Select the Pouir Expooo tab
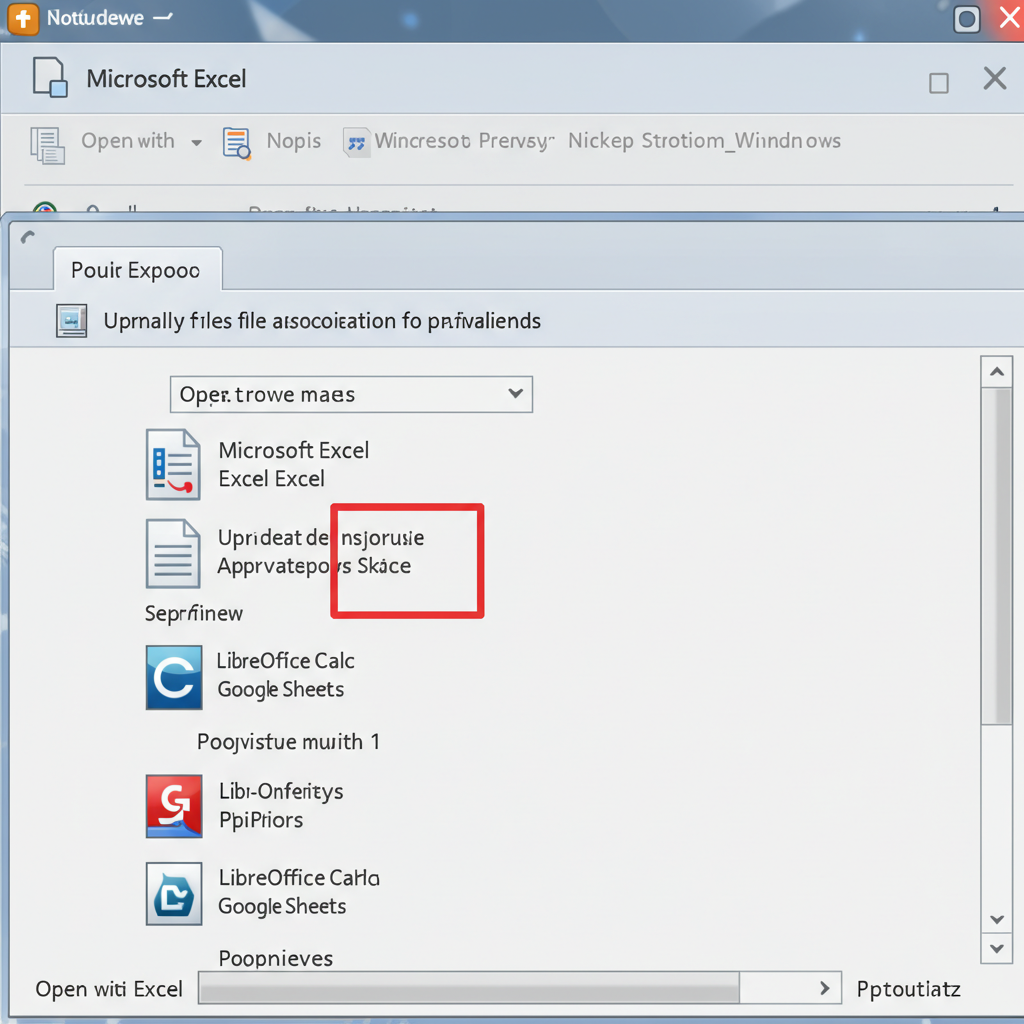 click(137, 269)
